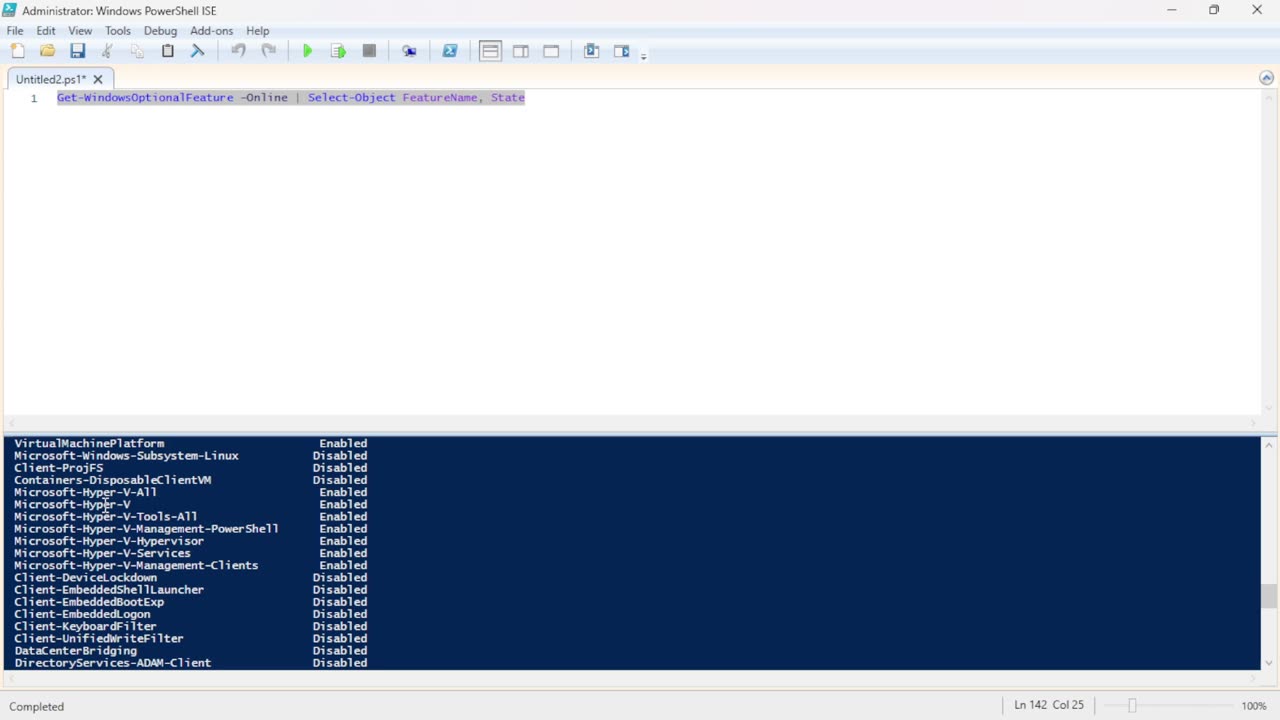Copy selection using toolbar copy icon

137,51
